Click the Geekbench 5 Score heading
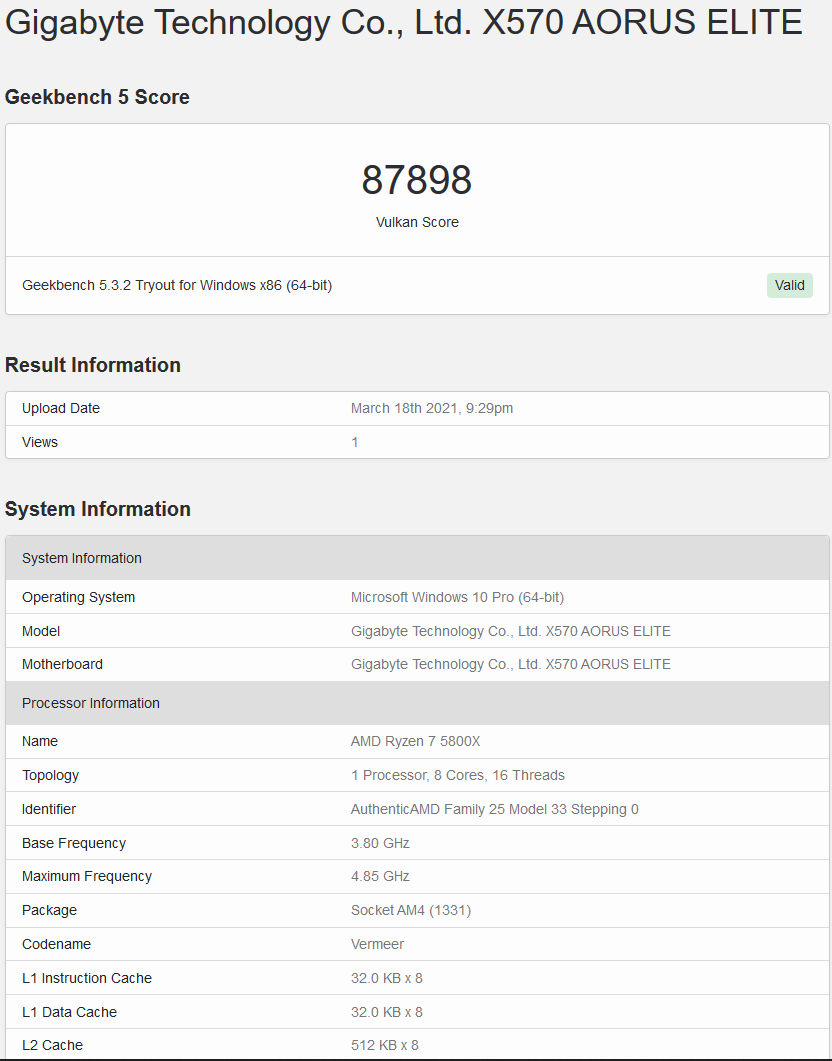 pos(97,97)
